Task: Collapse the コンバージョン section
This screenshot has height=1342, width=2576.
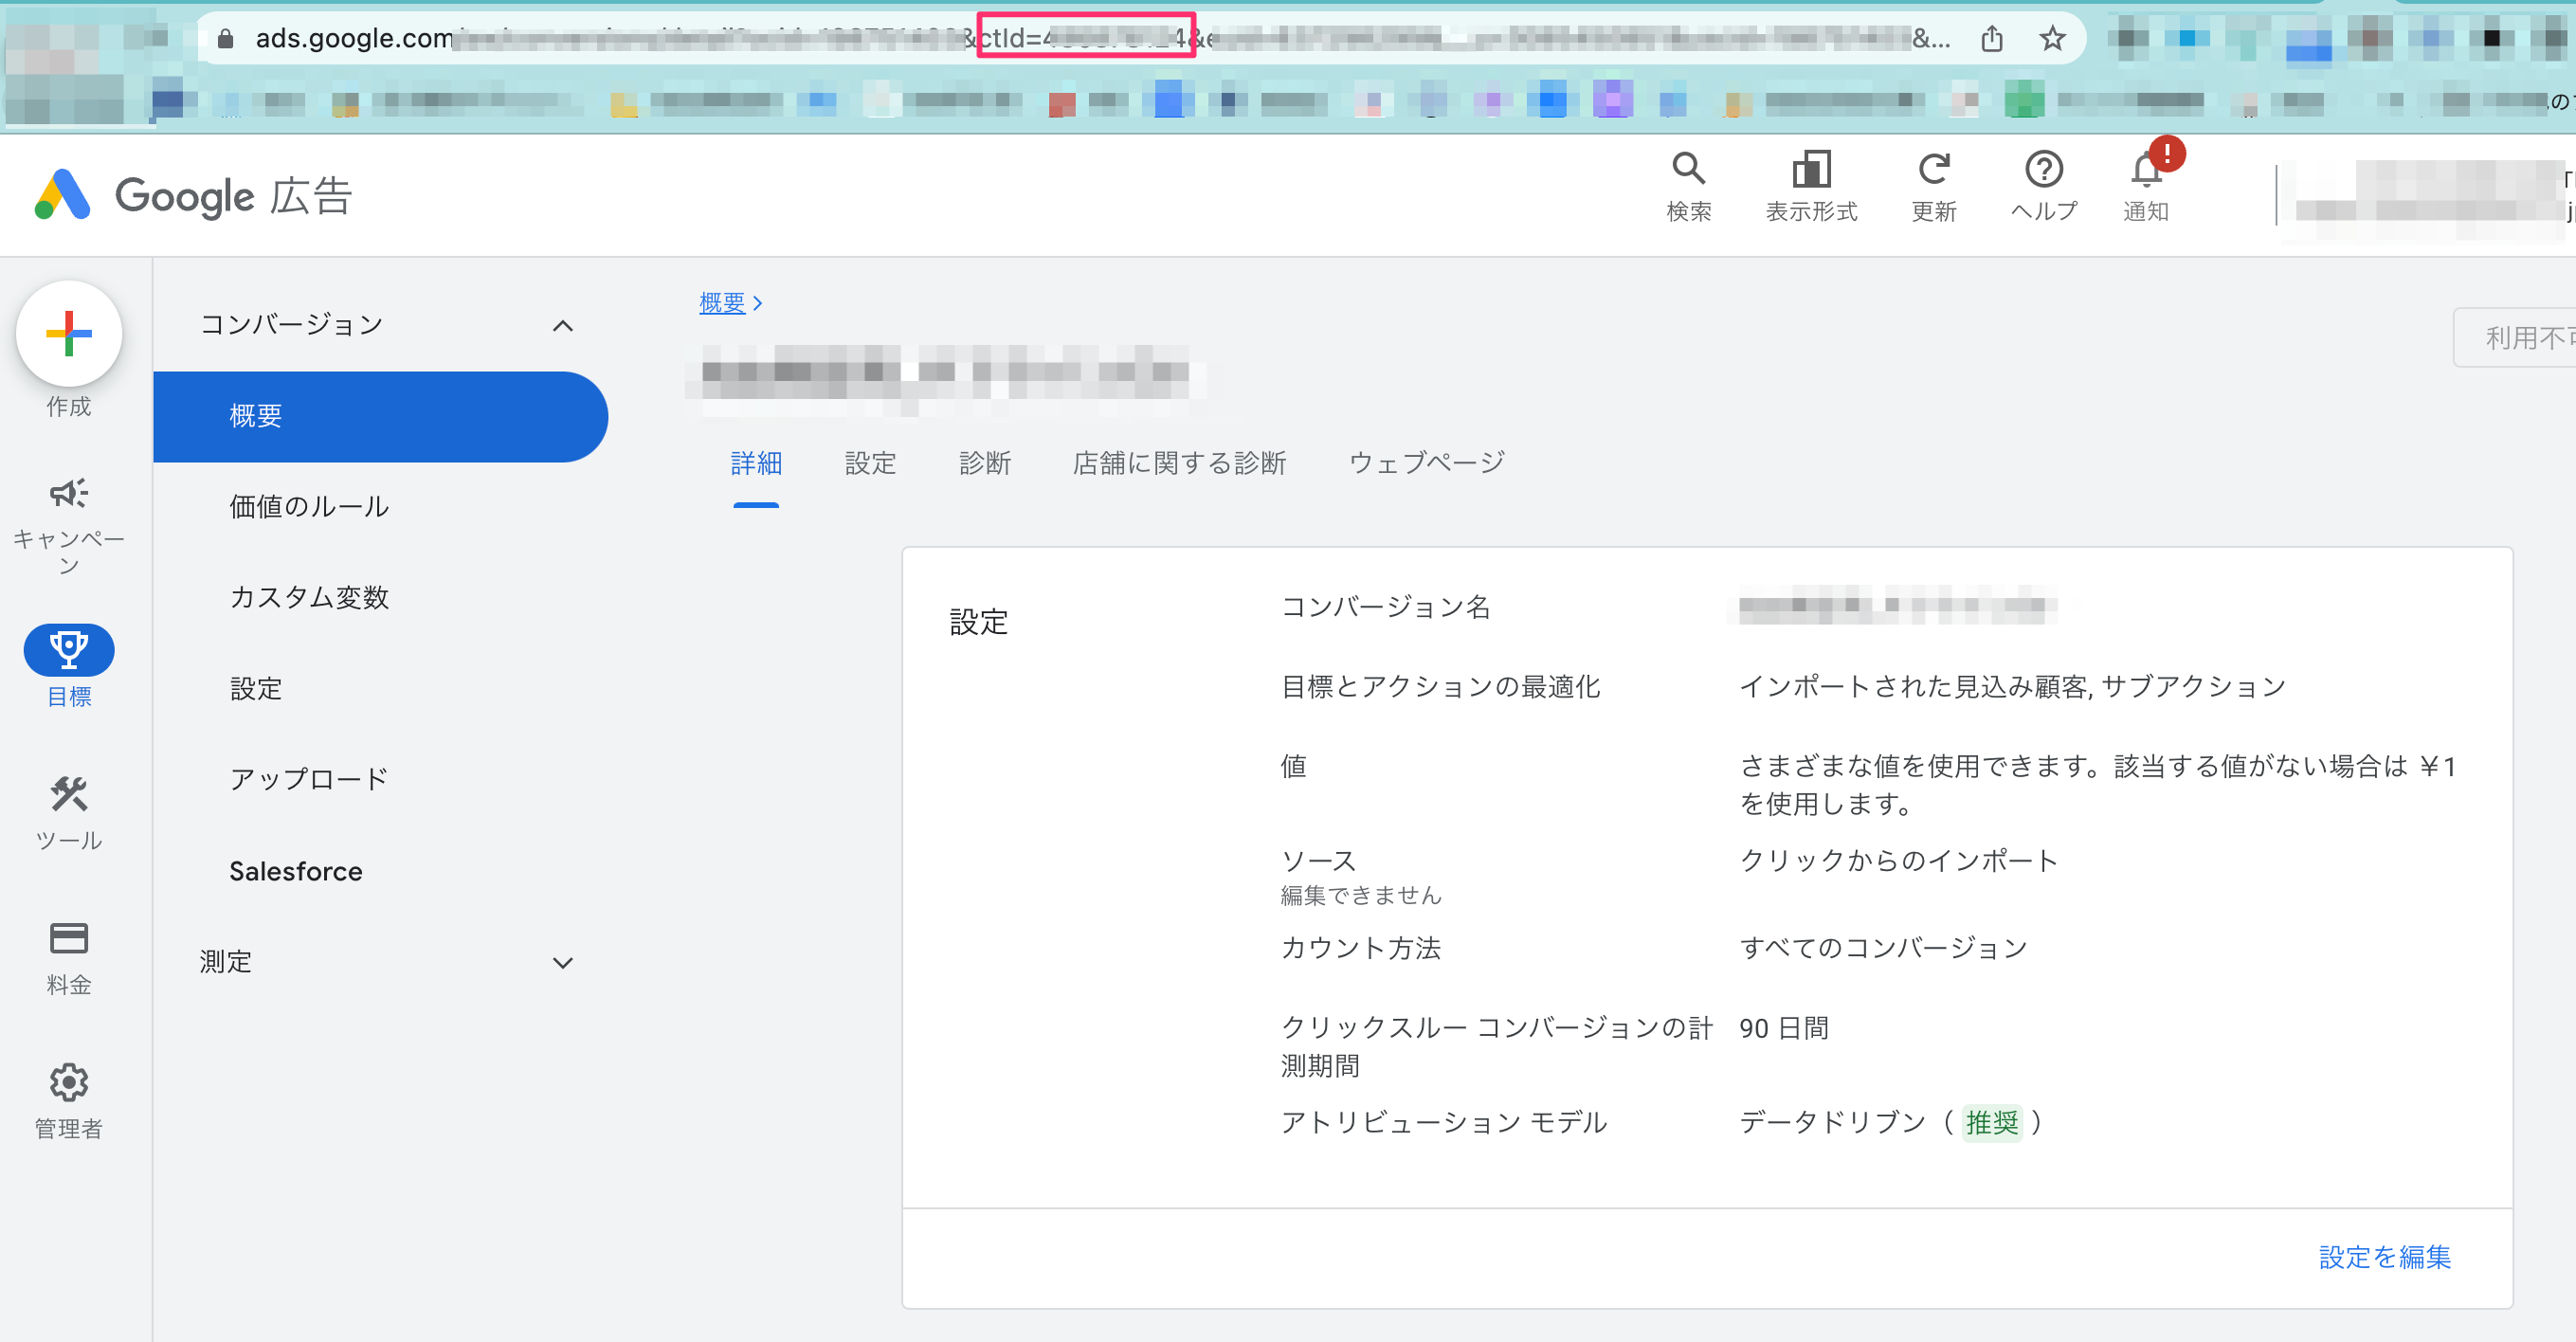Action: (x=563, y=325)
